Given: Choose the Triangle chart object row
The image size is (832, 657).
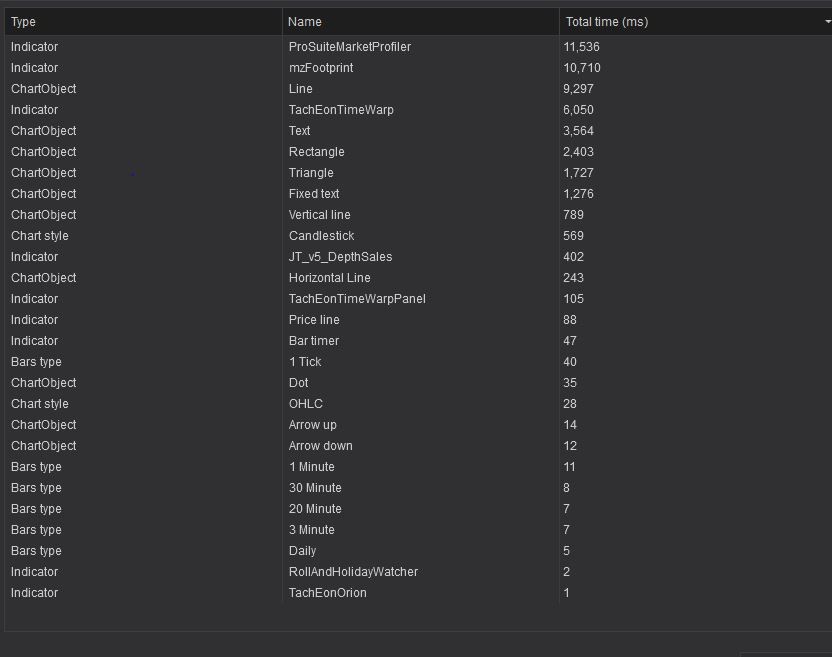Looking at the screenshot, I should tap(311, 173).
